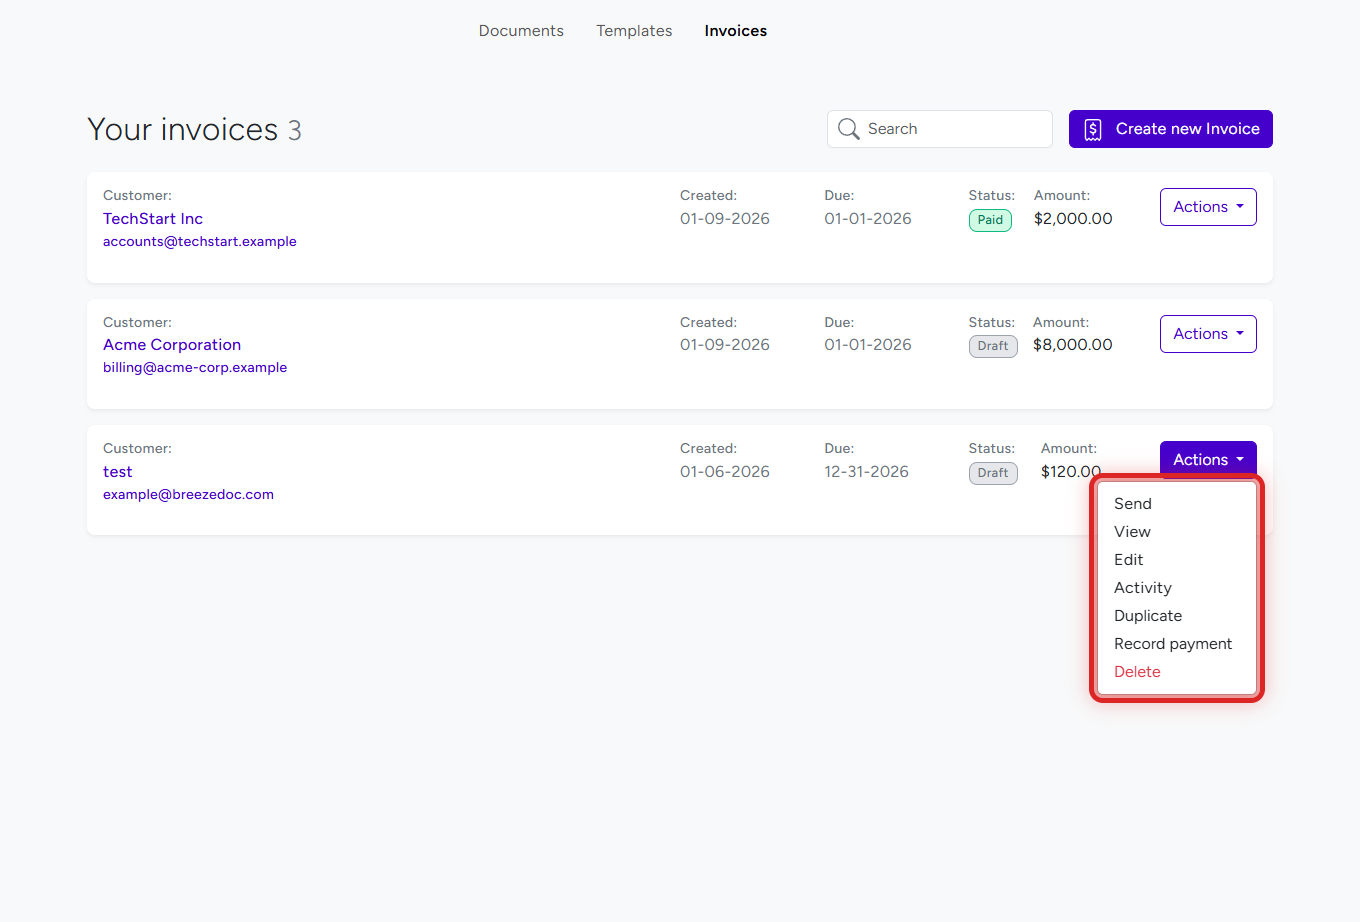1360x922 pixels.
Task: Switch to the Templates tab
Action: coord(634,31)
